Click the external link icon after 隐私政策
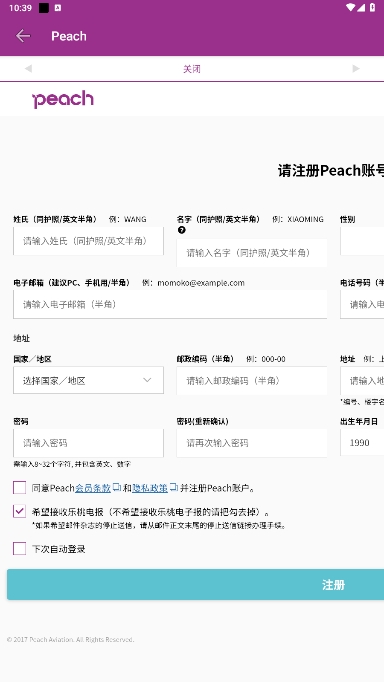 [x=174, y=487]
